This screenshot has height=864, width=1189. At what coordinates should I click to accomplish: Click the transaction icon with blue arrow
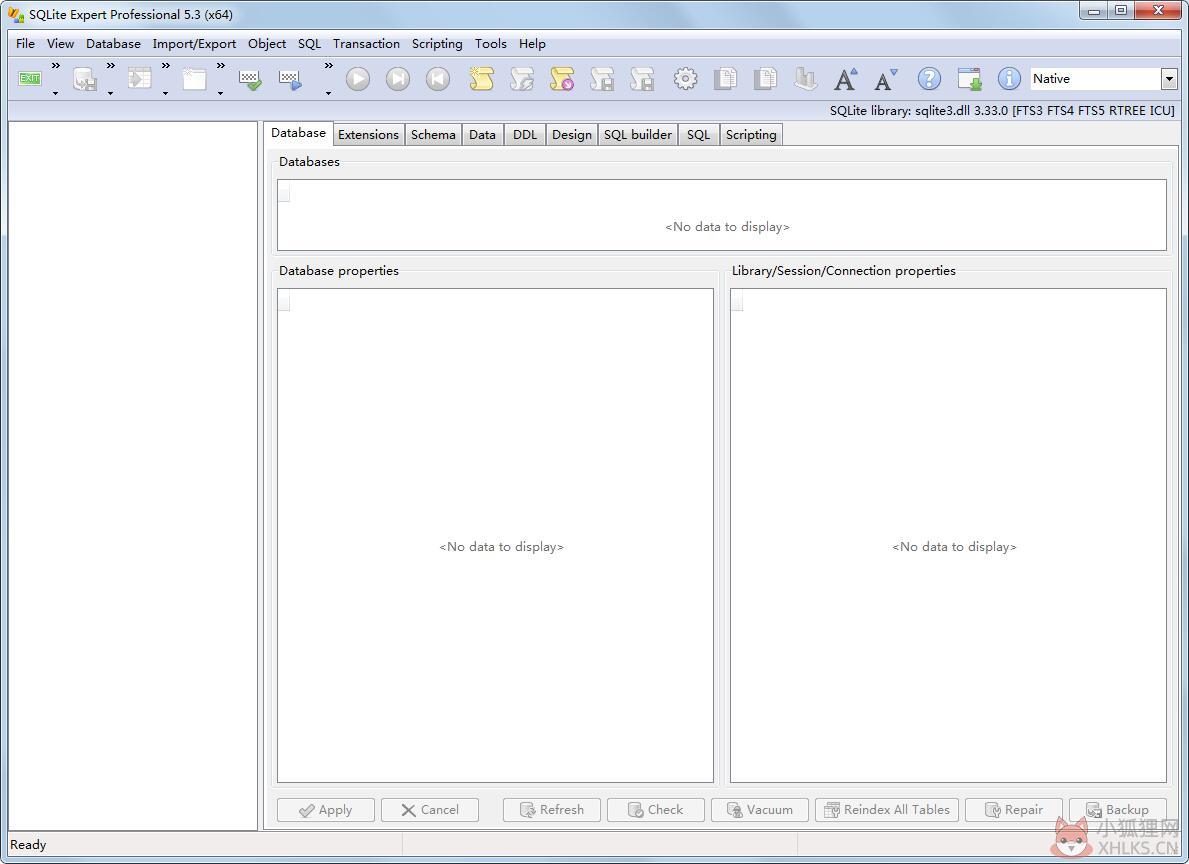290,80
